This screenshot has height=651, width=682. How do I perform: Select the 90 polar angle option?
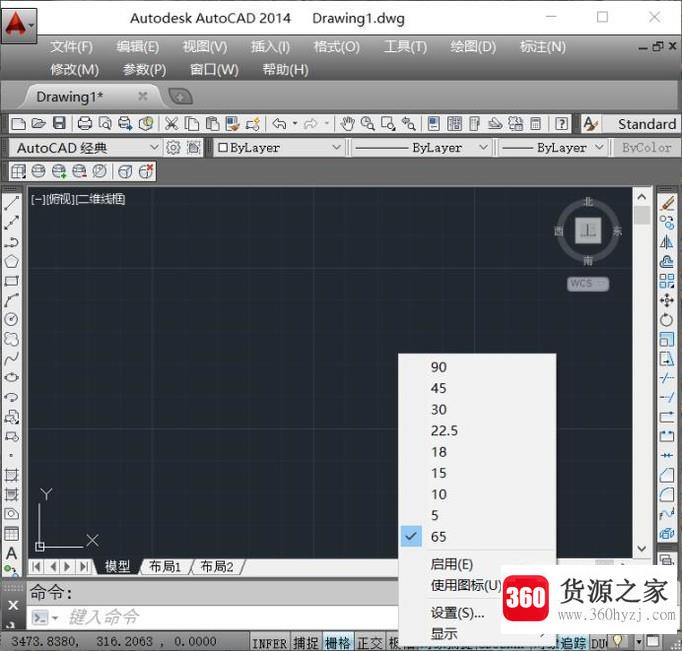tap(477, 367)
